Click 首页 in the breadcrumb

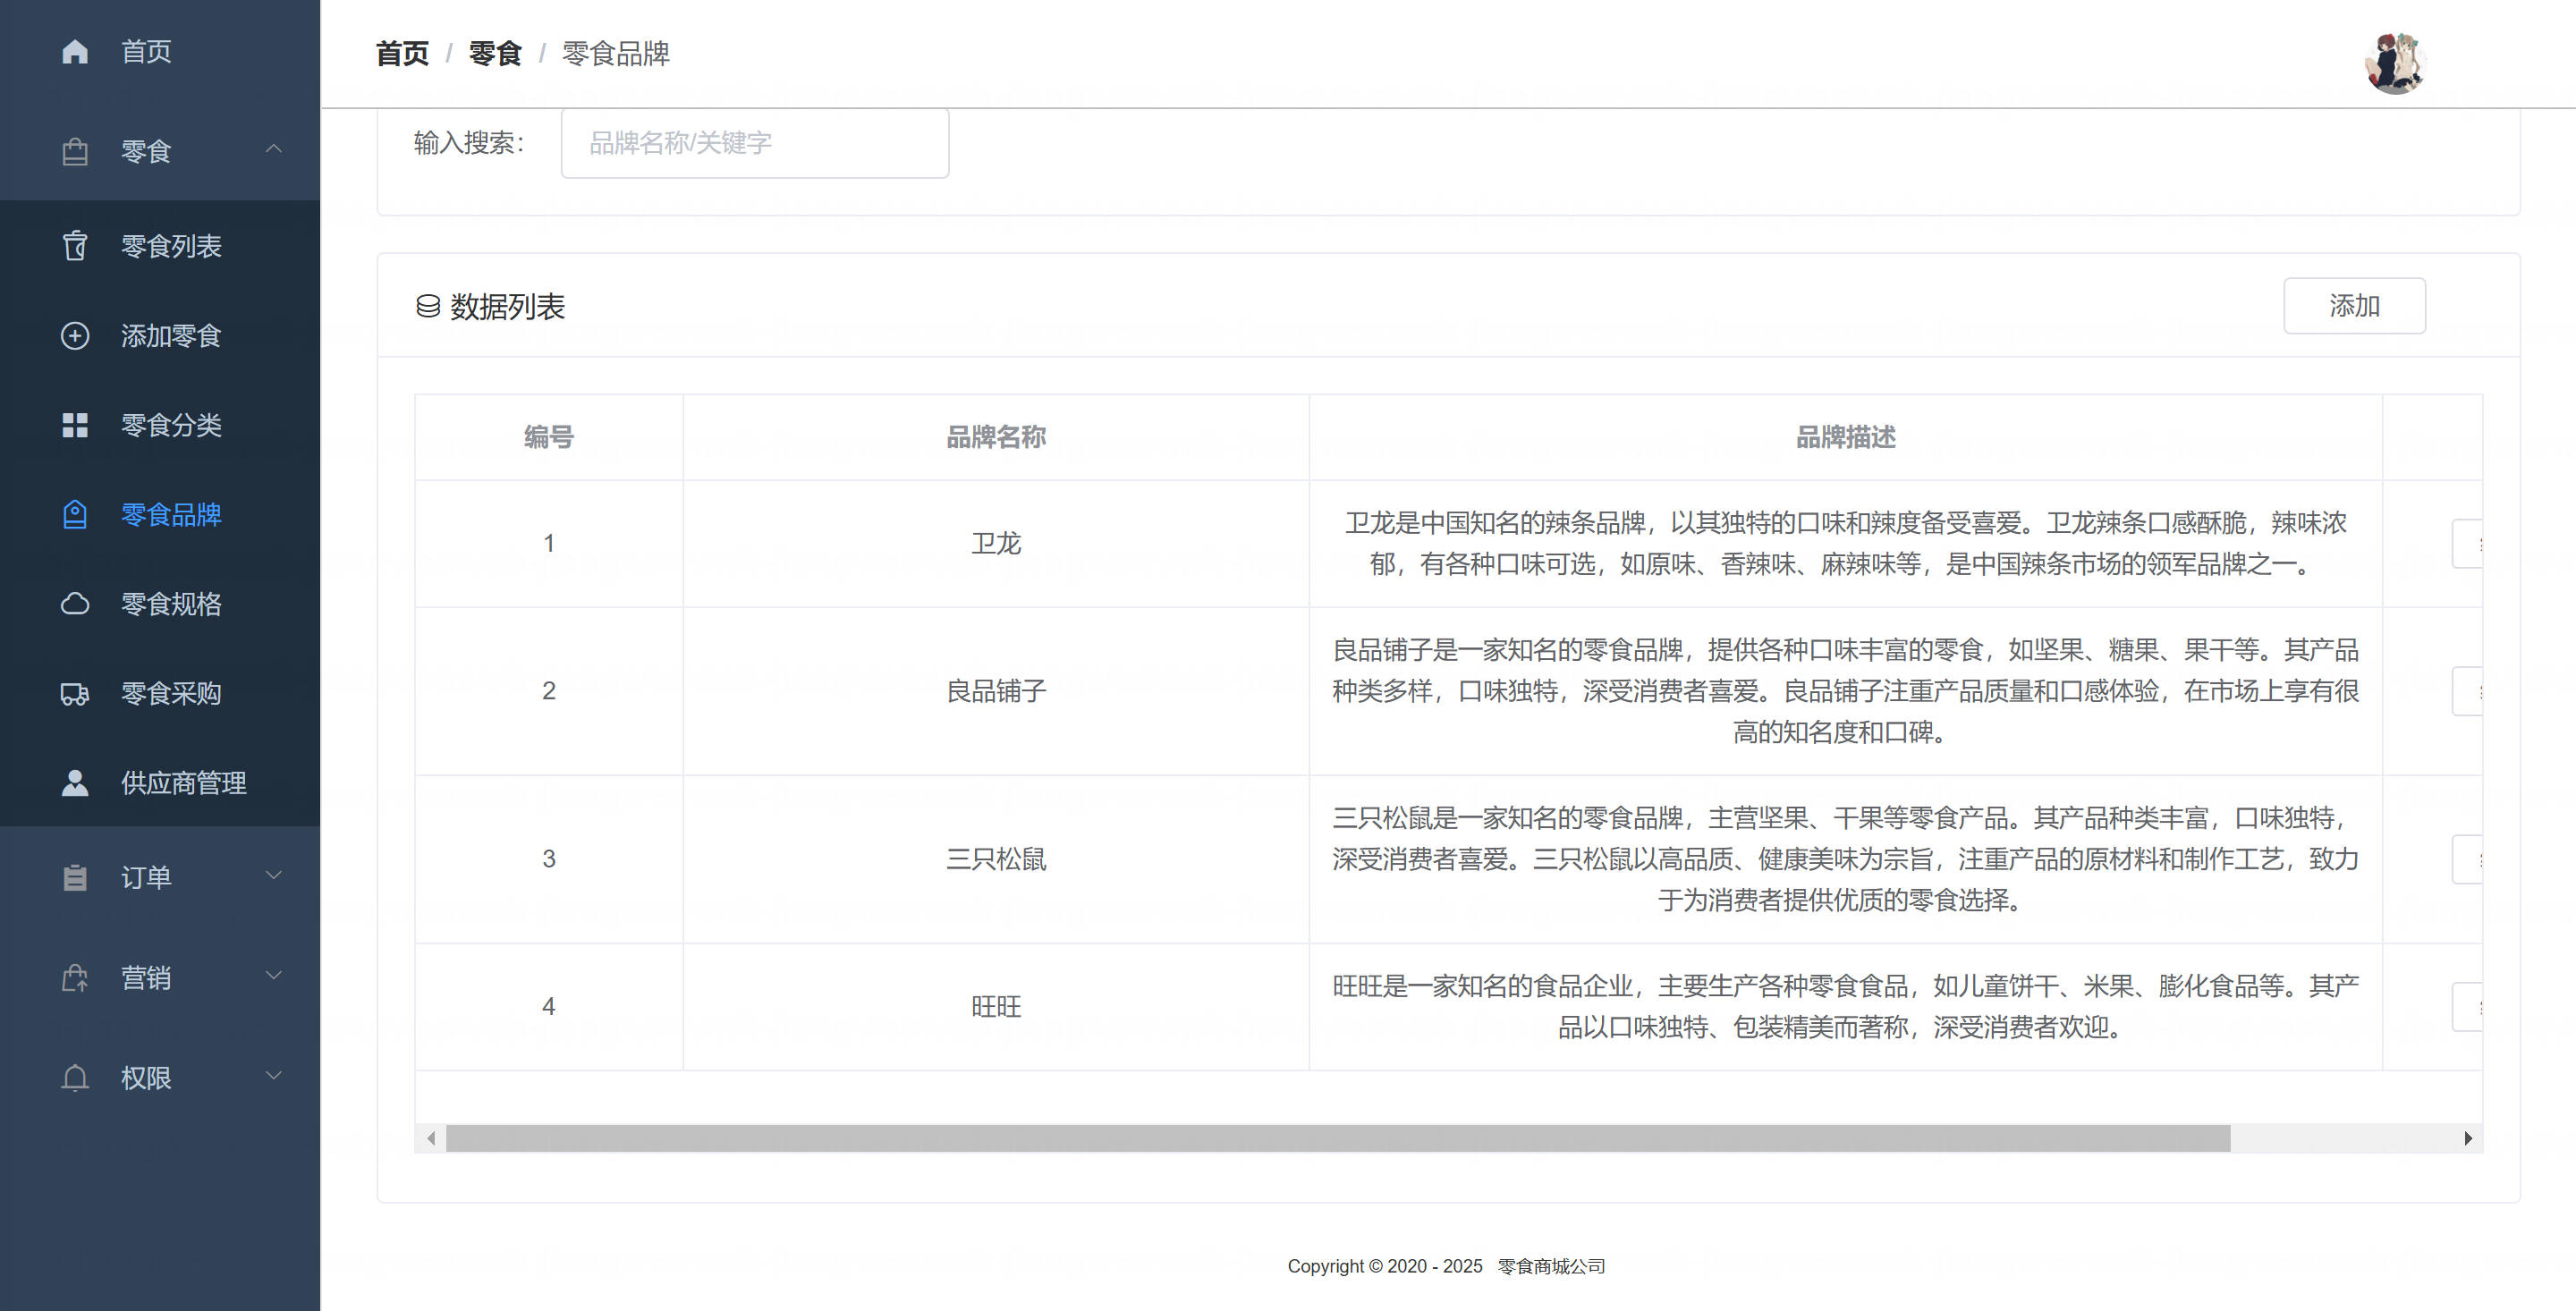tap(402, 54)
